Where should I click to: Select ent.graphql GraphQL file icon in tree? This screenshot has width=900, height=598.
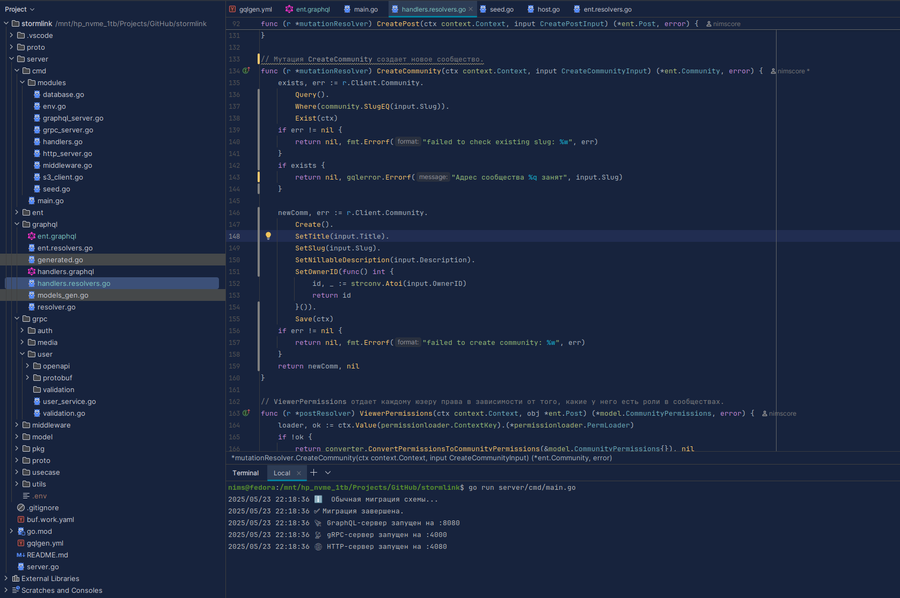(x=32, y=236)
